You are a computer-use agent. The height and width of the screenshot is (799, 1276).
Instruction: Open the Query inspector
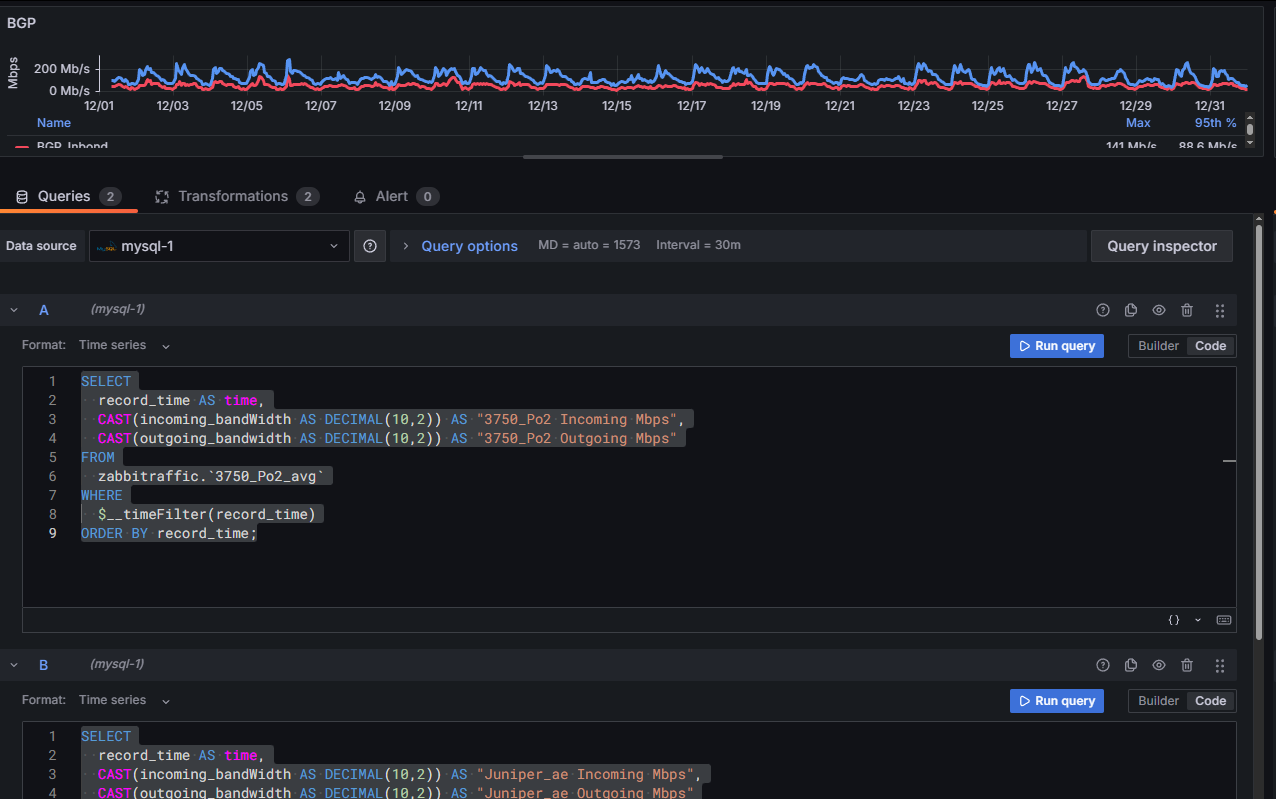tap(1162, 246)
